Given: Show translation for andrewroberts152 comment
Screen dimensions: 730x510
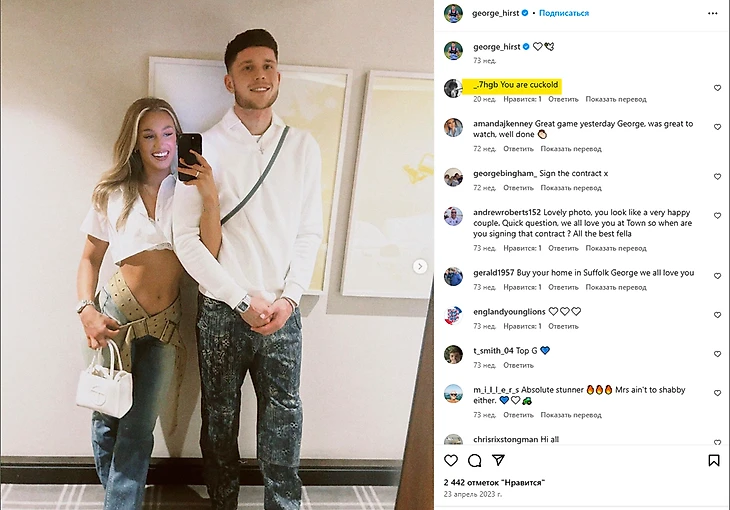Looking at the screenshot, I should [616, 248].
